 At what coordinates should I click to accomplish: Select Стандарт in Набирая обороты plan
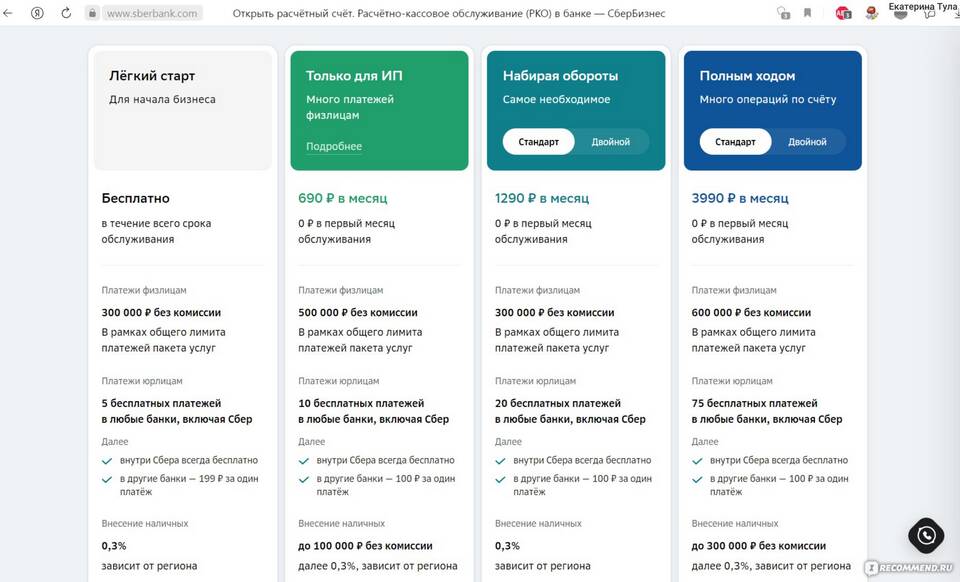[x=538, y=142]
